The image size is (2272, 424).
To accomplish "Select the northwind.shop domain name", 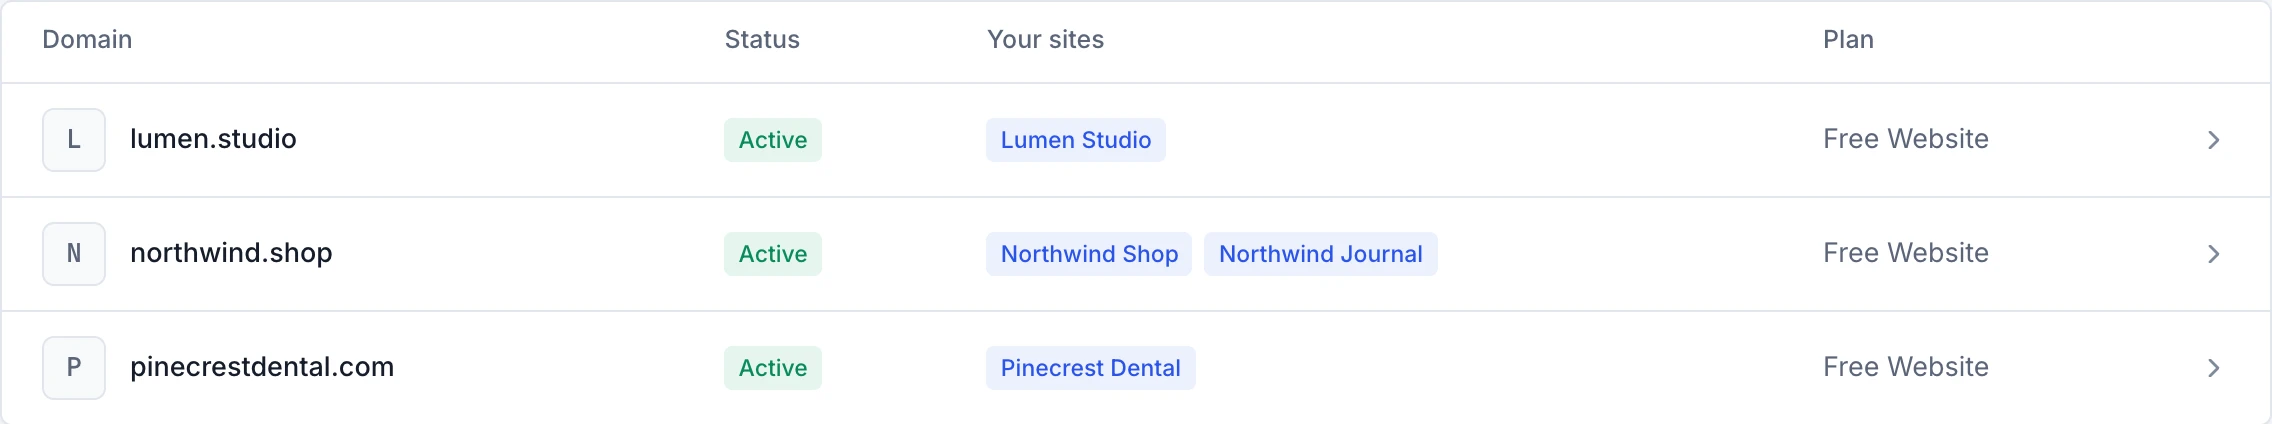I will click(231, 253).
